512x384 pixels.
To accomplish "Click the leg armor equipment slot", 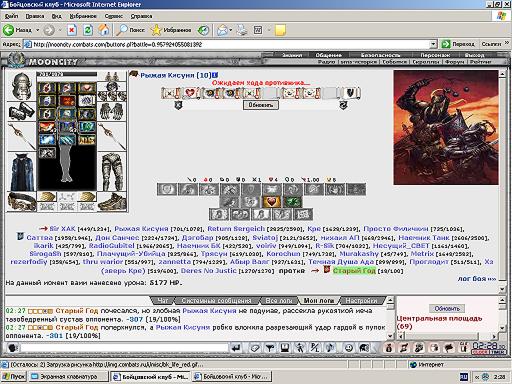I will click(113, 172).
